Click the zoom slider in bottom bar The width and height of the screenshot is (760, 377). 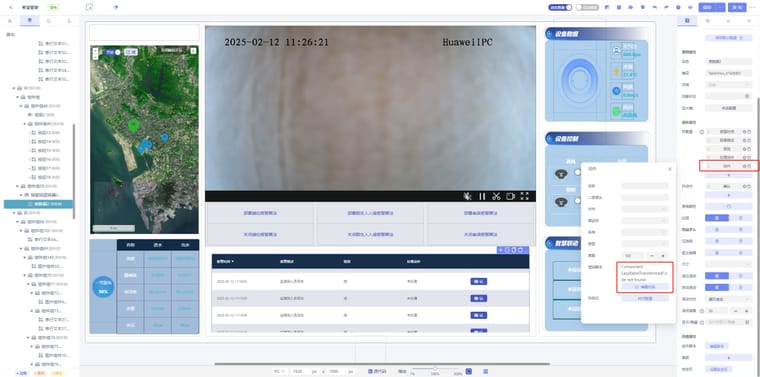[434, 369]
